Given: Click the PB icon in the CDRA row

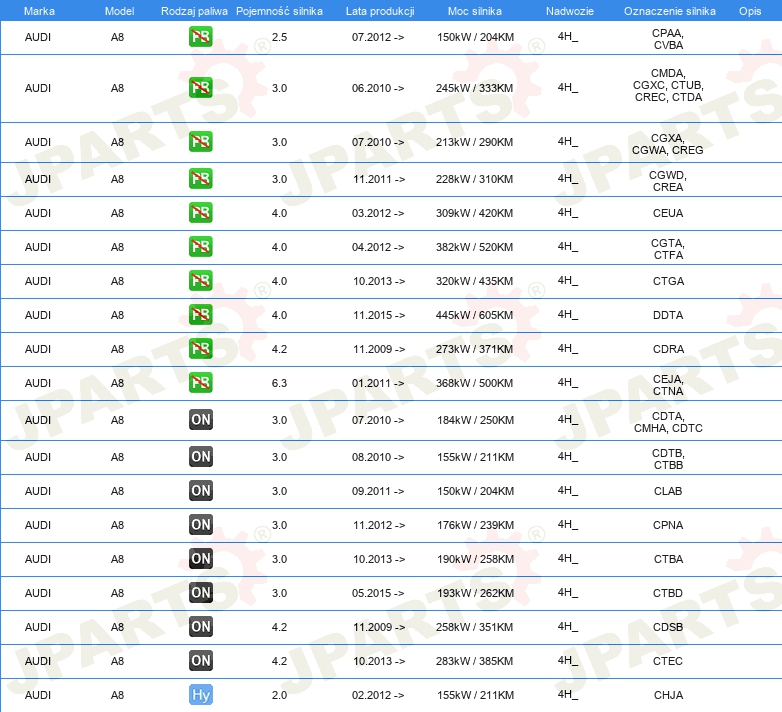Looking at the screenshot, I should (x=201, y=349).
